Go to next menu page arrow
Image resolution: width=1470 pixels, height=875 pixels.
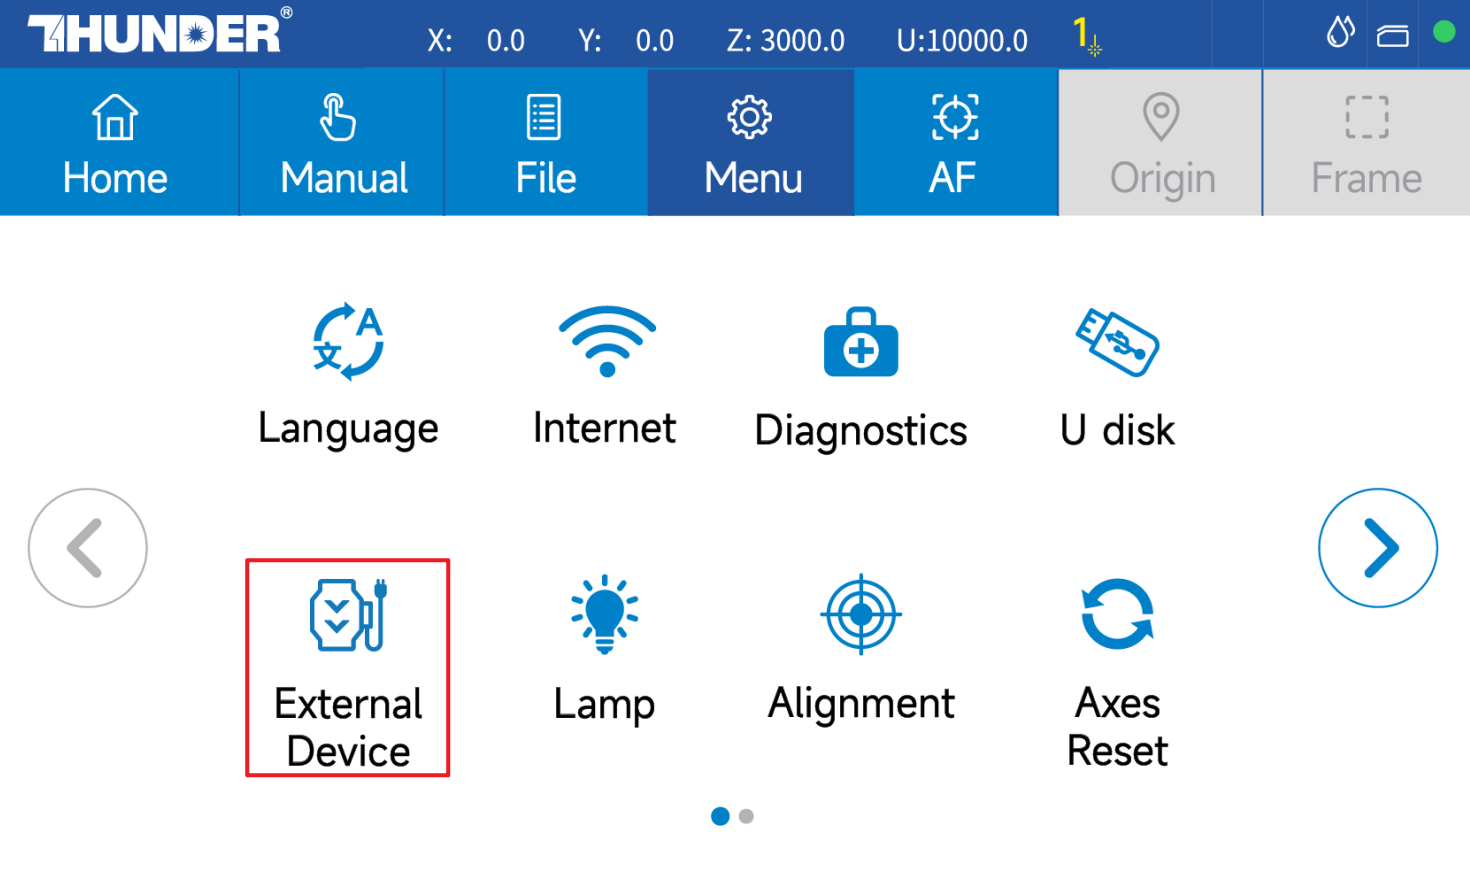coord(1377,548)
